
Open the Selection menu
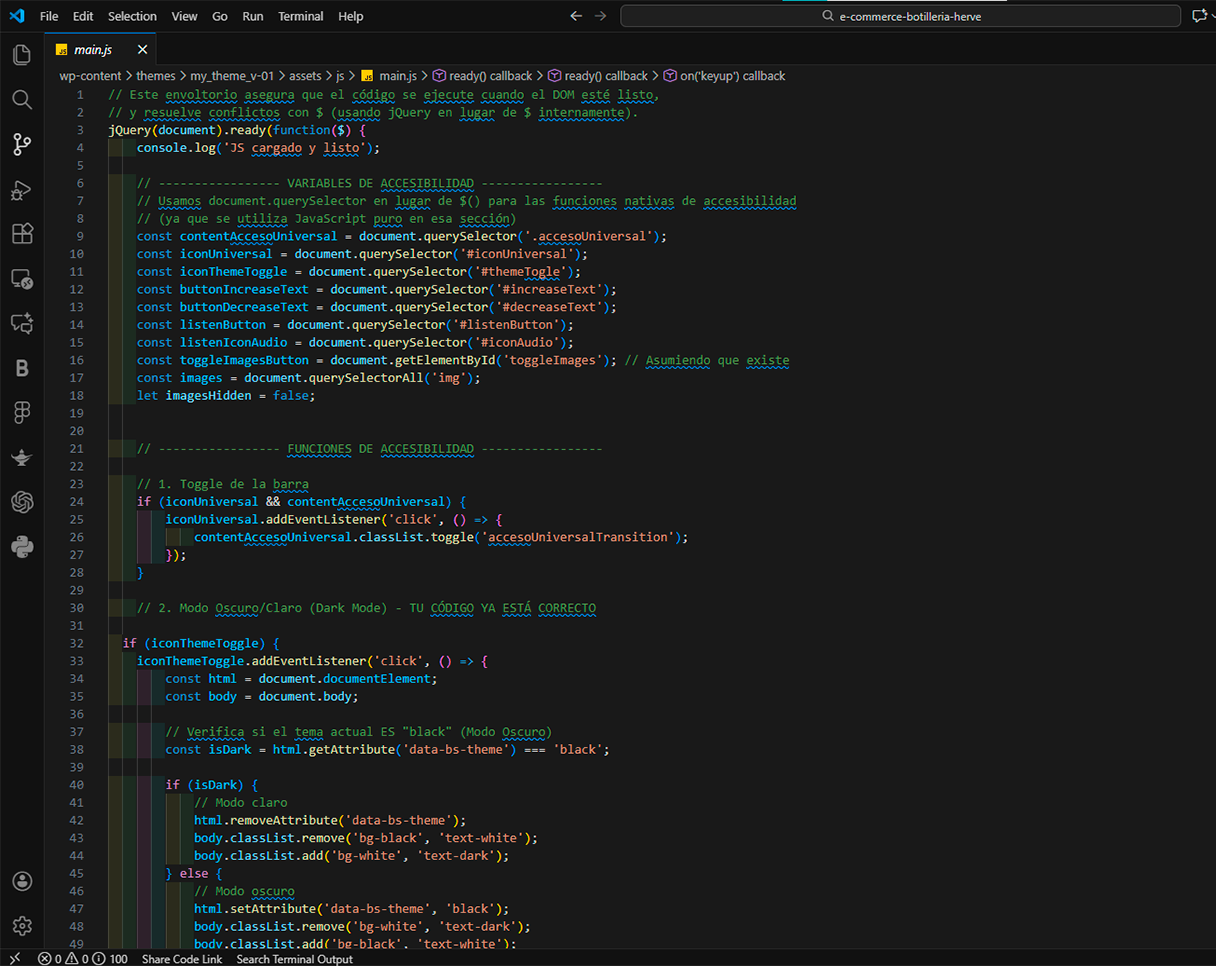pyautogui.click(x=132, y=16)
